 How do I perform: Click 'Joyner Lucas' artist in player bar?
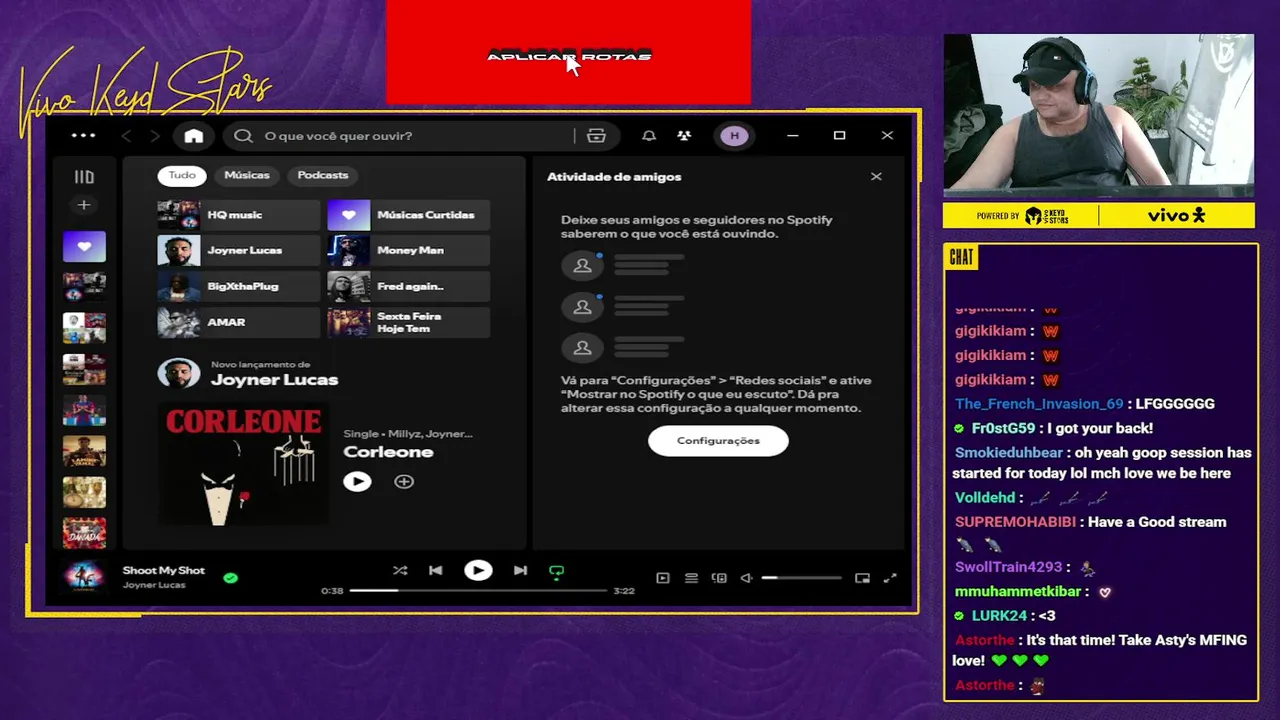(154, 585)
